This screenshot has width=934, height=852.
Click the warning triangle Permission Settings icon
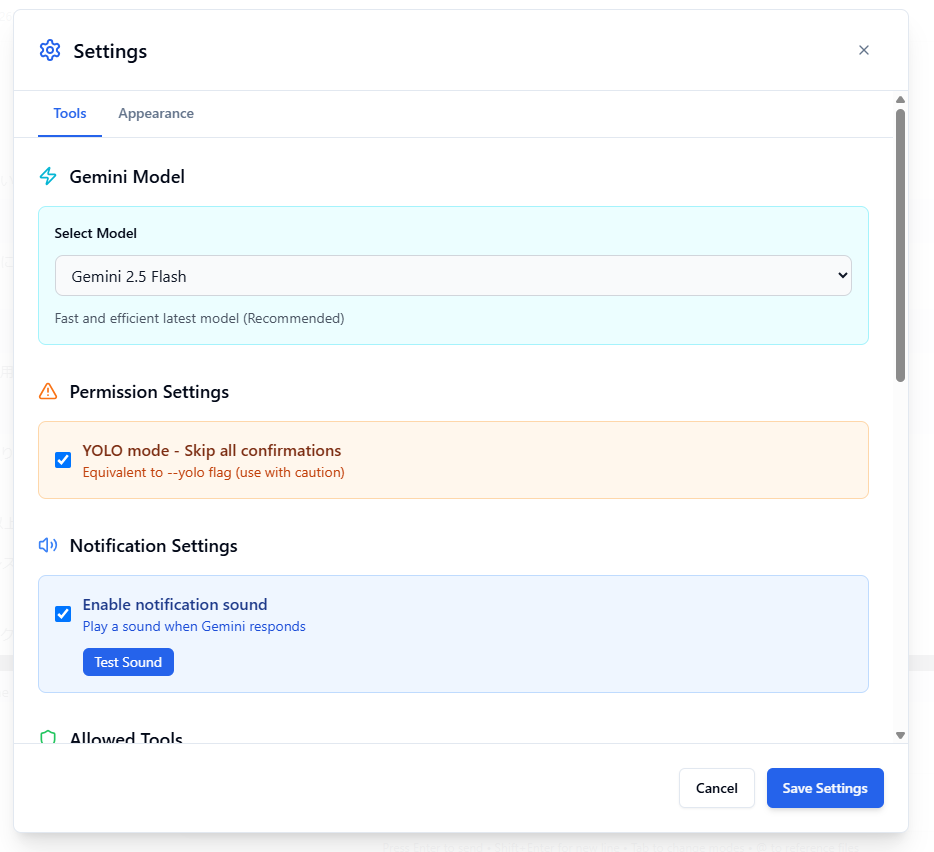pos(48,392)
